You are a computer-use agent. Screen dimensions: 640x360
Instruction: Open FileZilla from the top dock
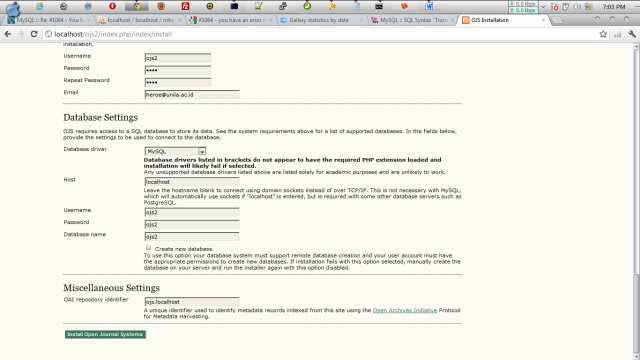185,6
